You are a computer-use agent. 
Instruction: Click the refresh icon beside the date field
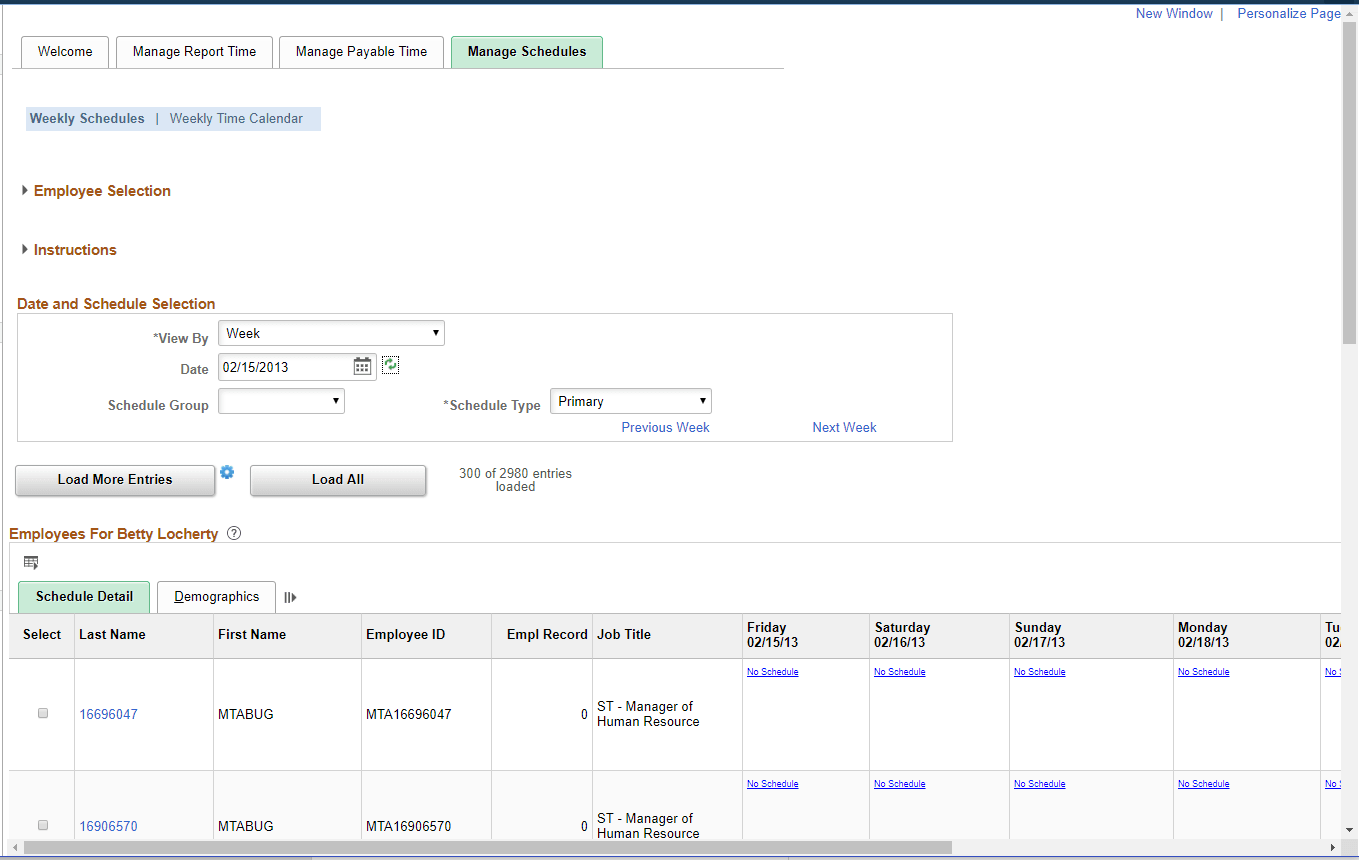[390, 365]
